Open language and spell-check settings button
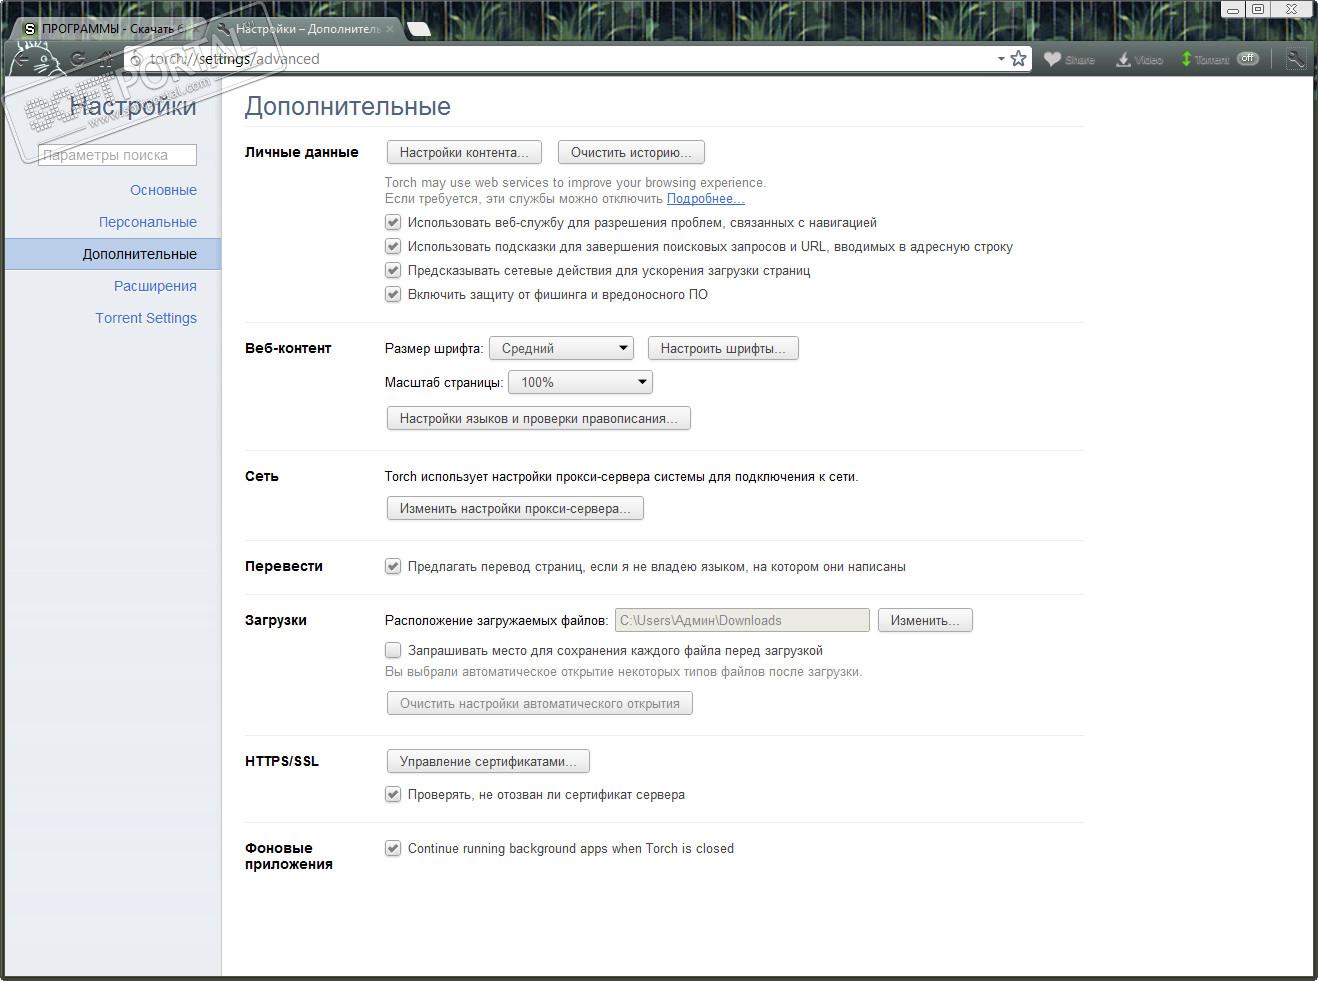Viewport: 1318px width, 981px height. click(x=539, y=418)
